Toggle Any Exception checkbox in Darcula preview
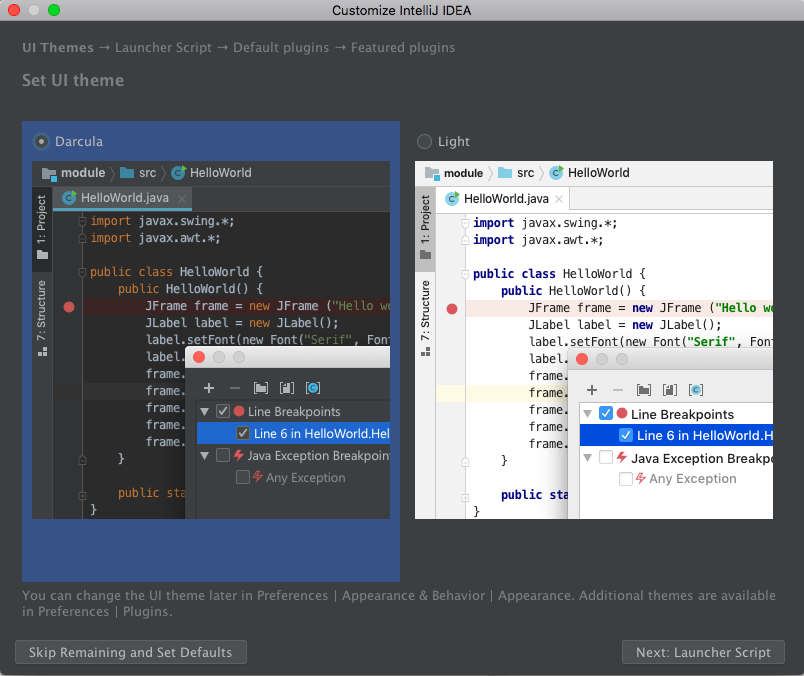 pyautogui.click(x=243, y=478)
